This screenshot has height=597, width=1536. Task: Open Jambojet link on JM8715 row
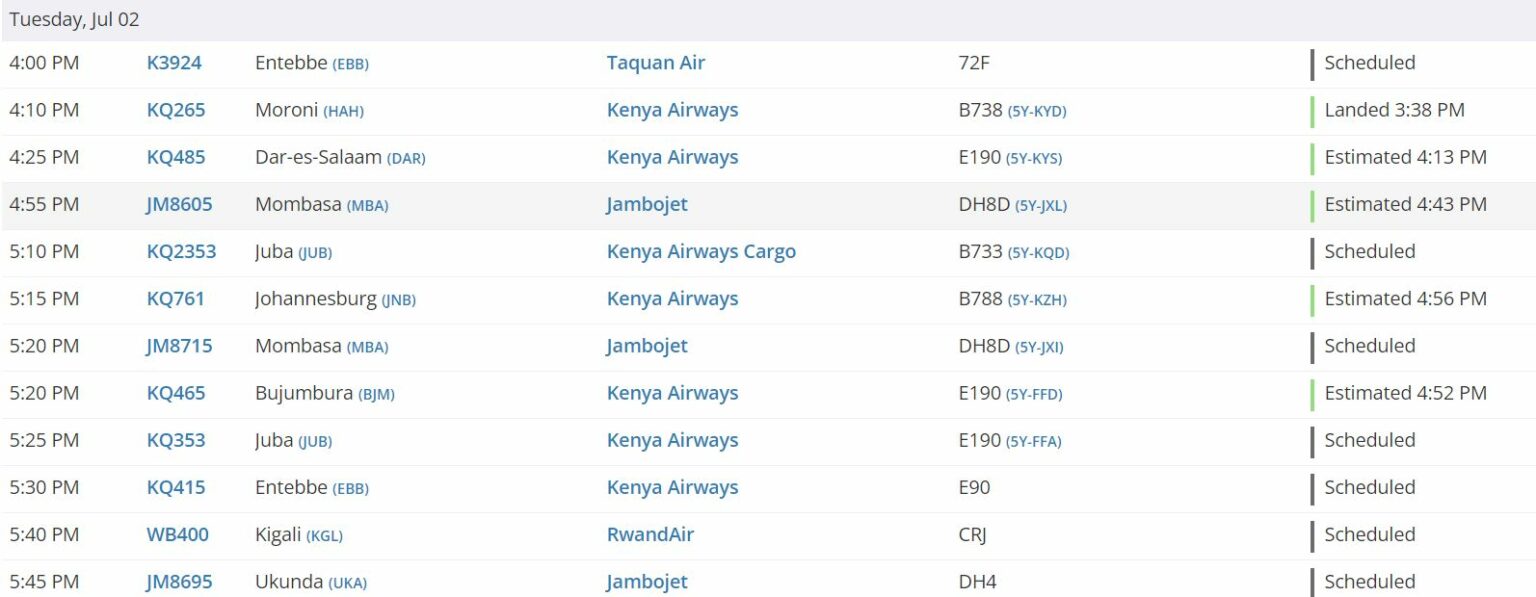[645, 345]
